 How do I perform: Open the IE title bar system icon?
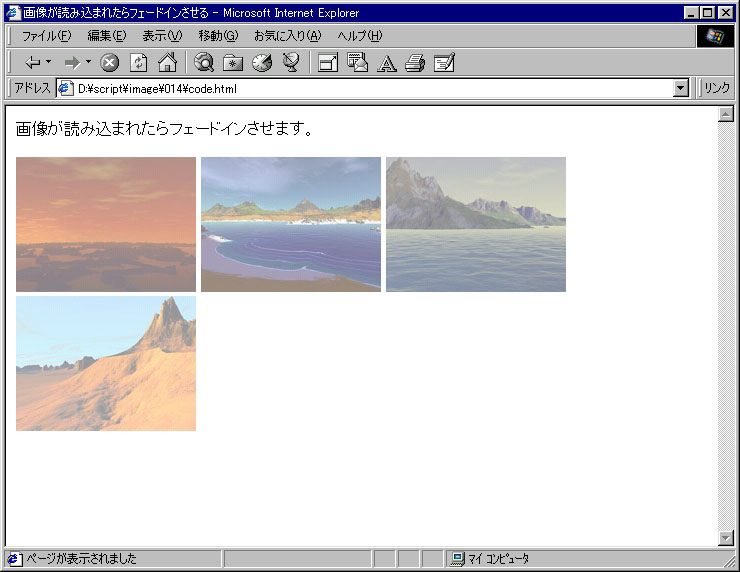click(13, 13)
